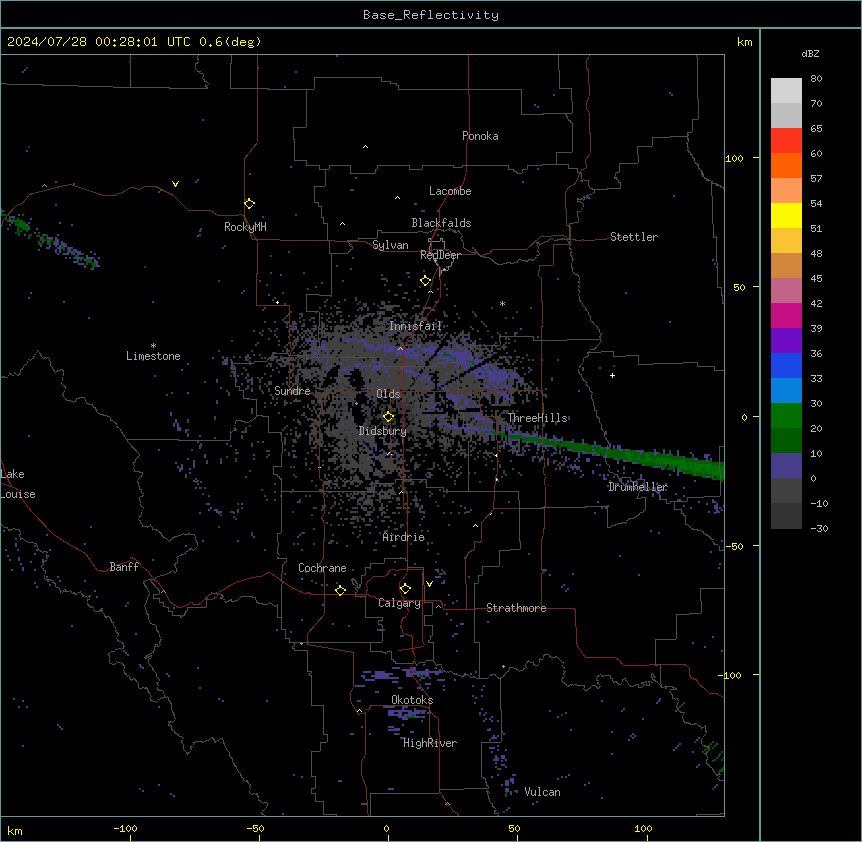The height and width of the screenshot is (842, 862).
Task: Click the dBZ legend heading
Action: tap(810, 53)
